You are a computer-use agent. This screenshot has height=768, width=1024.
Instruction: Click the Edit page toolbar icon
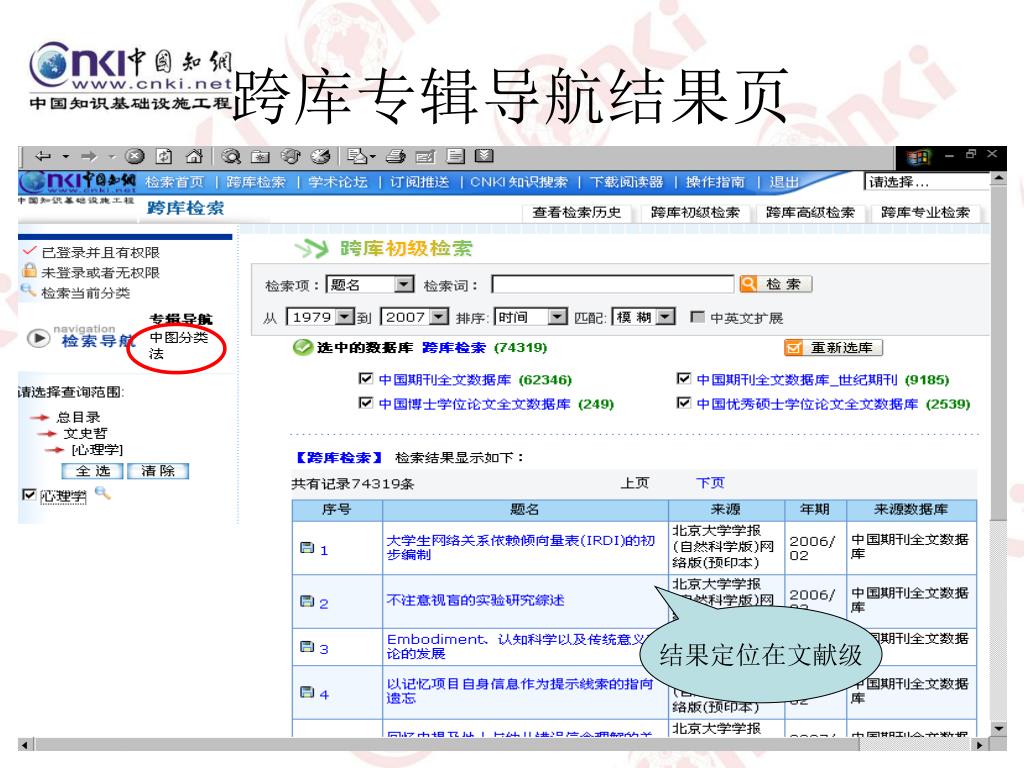pos(425,157)
